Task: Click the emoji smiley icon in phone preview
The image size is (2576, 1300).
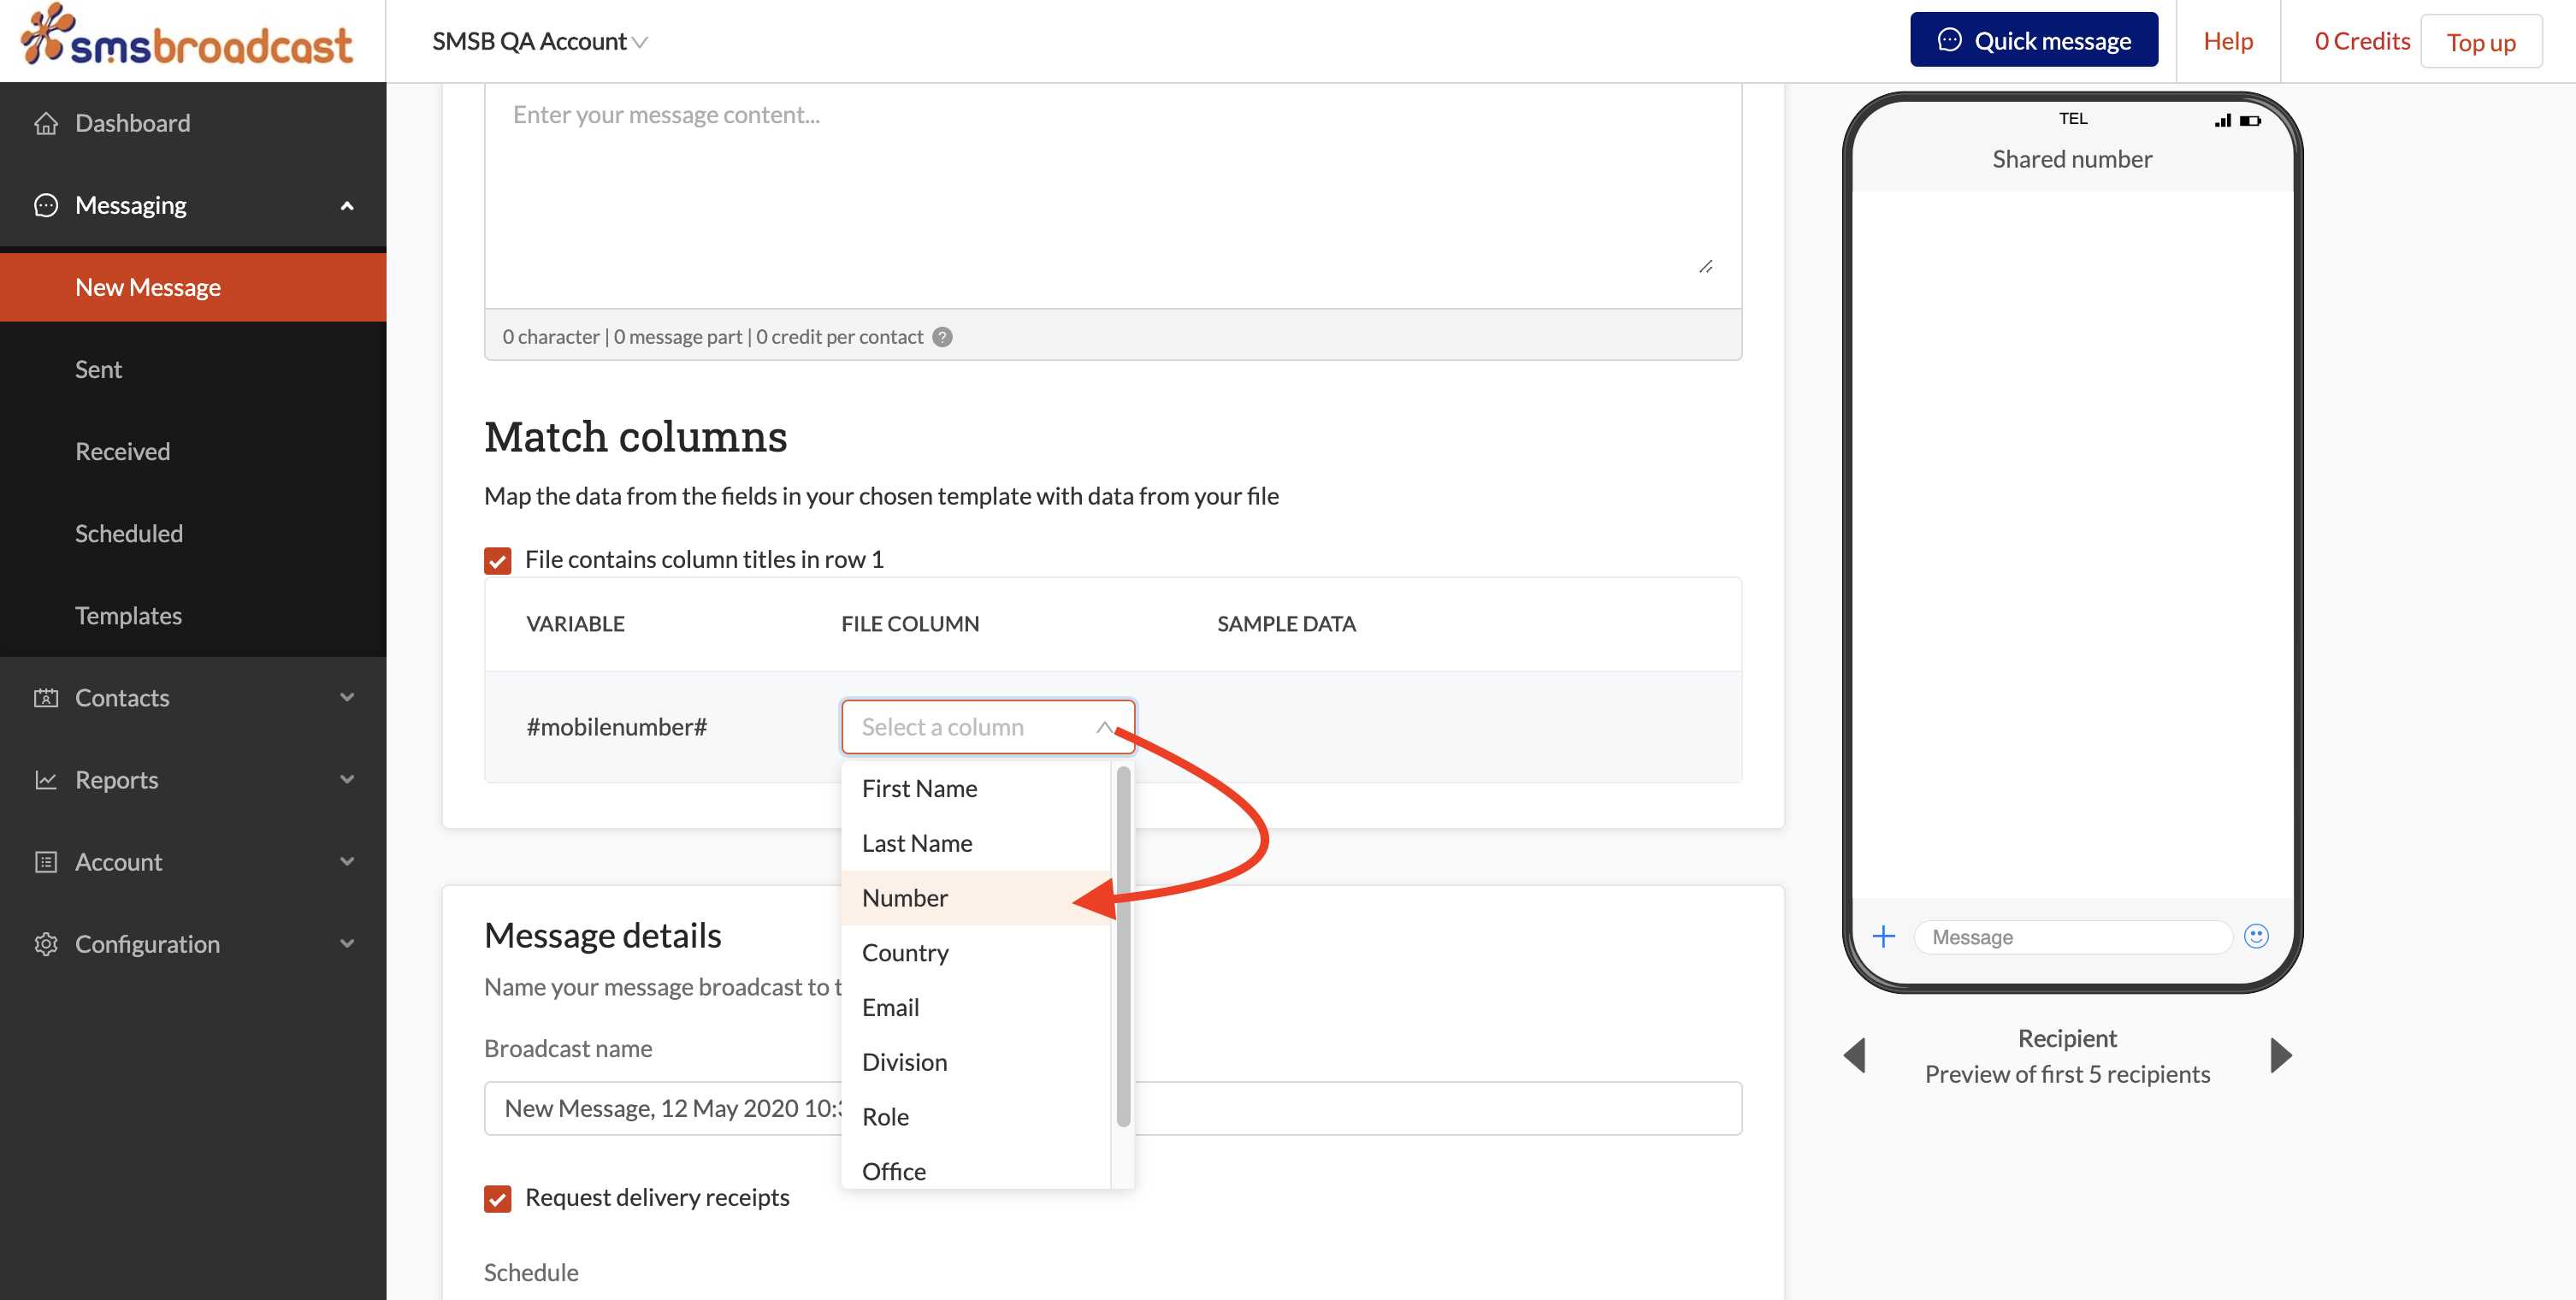Action: tap(2256, 936)
